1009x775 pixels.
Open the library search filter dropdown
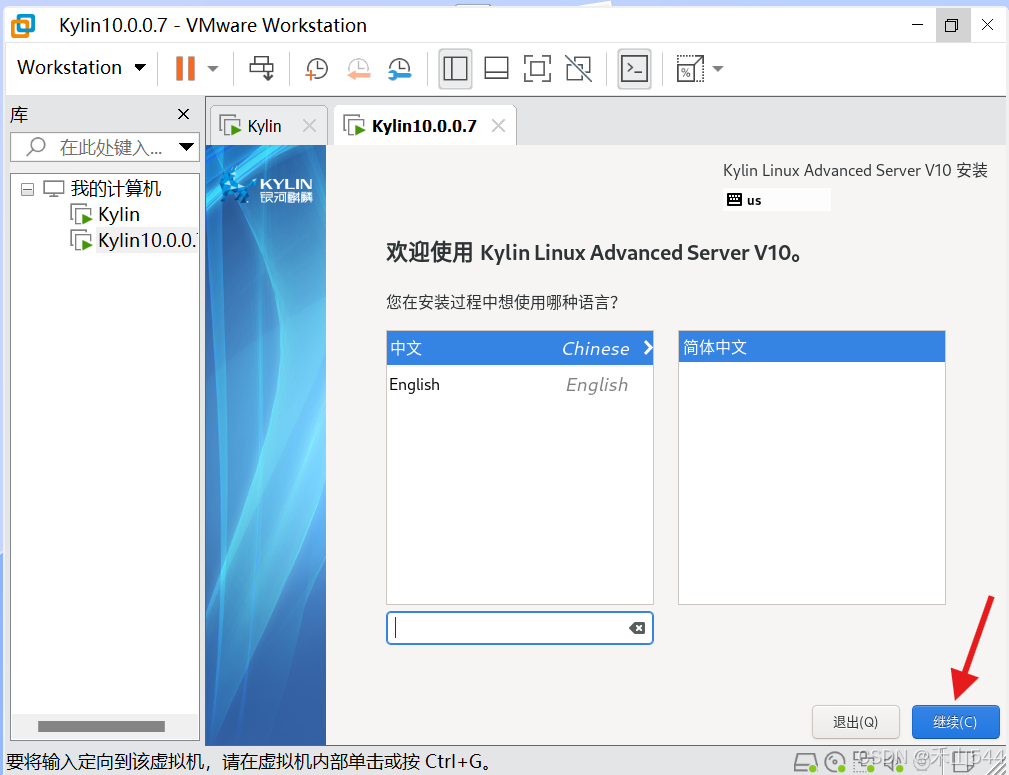tap(187, 147)
